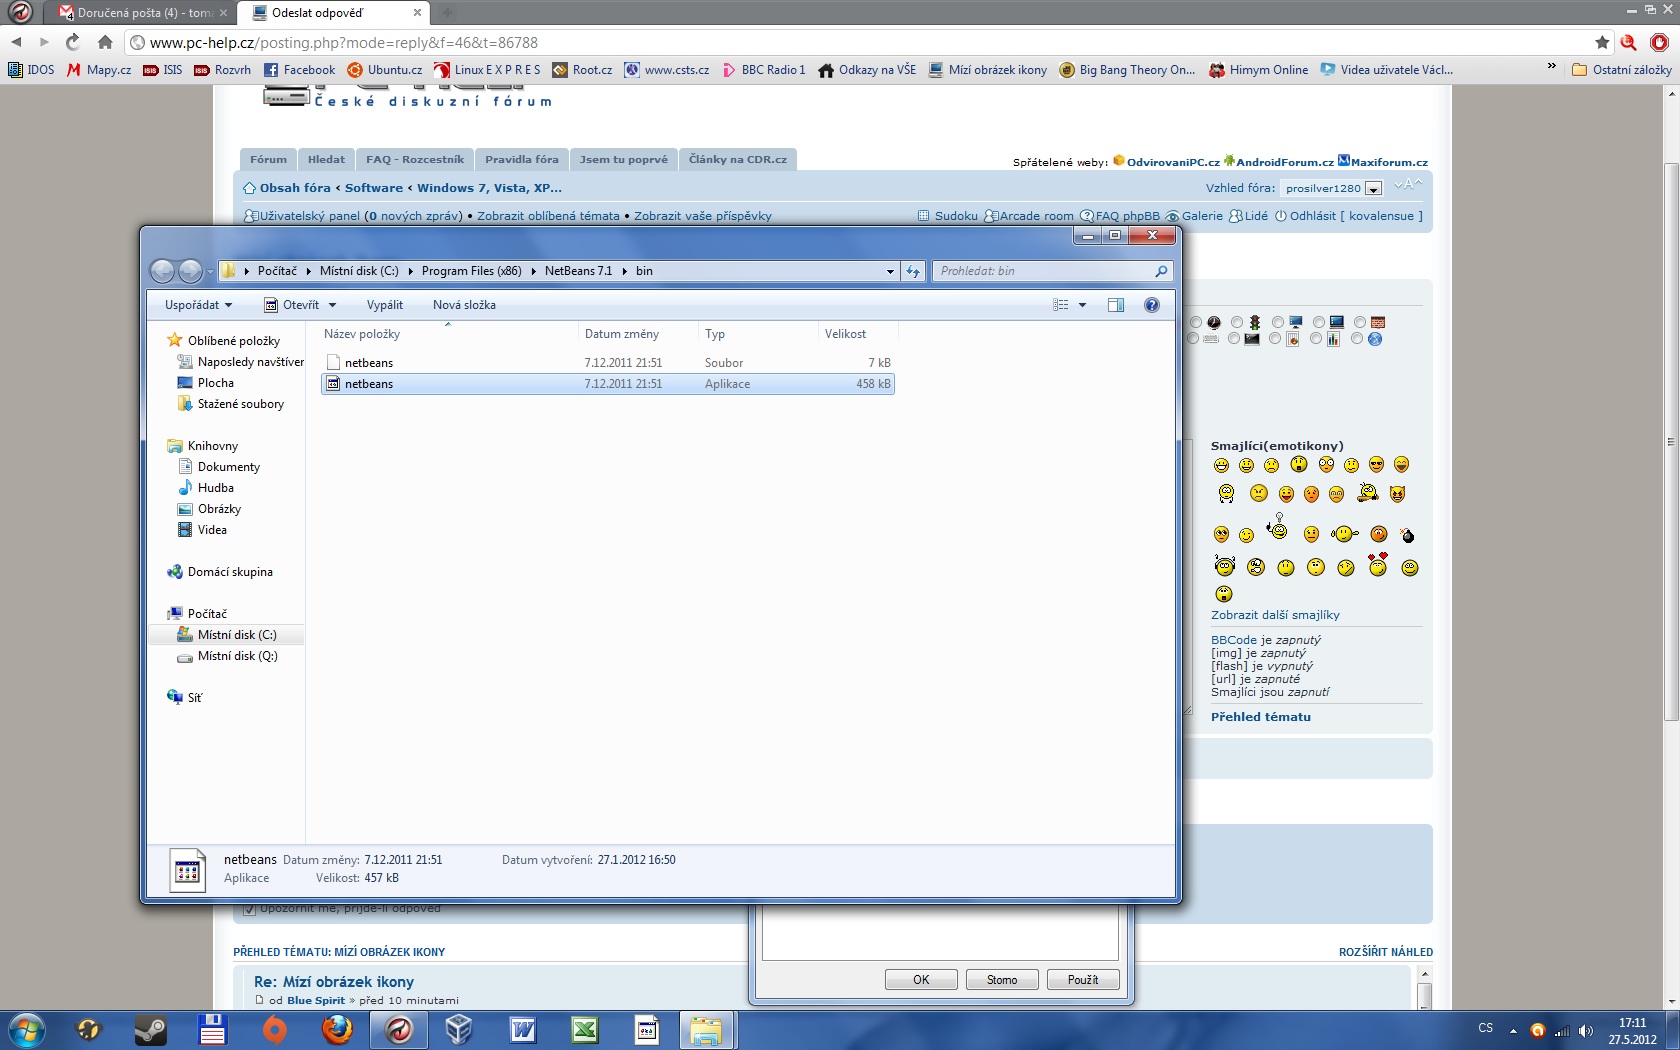Select the netbeans application file icon

[x=334, y=384]
